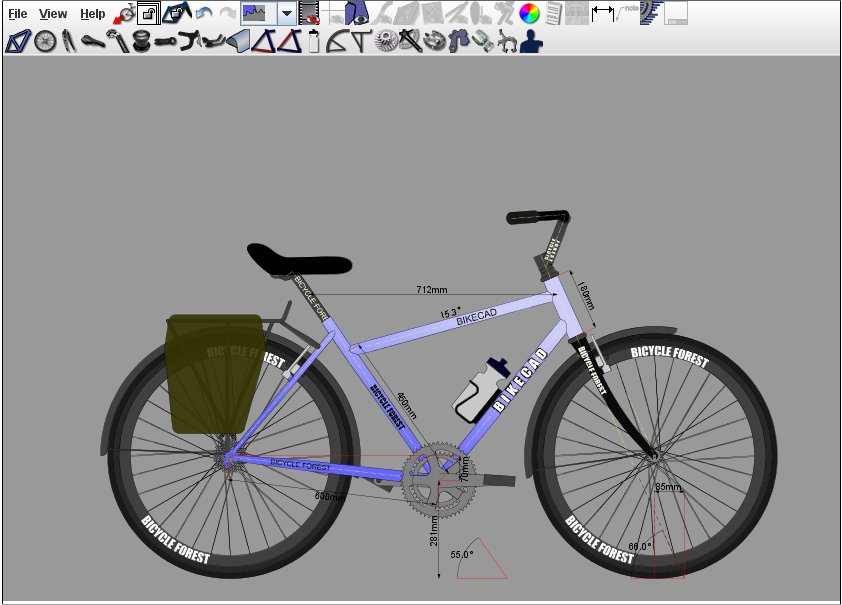842x605 pixels.
Task: Open the wheel settings icon
Action: (45, 41)
